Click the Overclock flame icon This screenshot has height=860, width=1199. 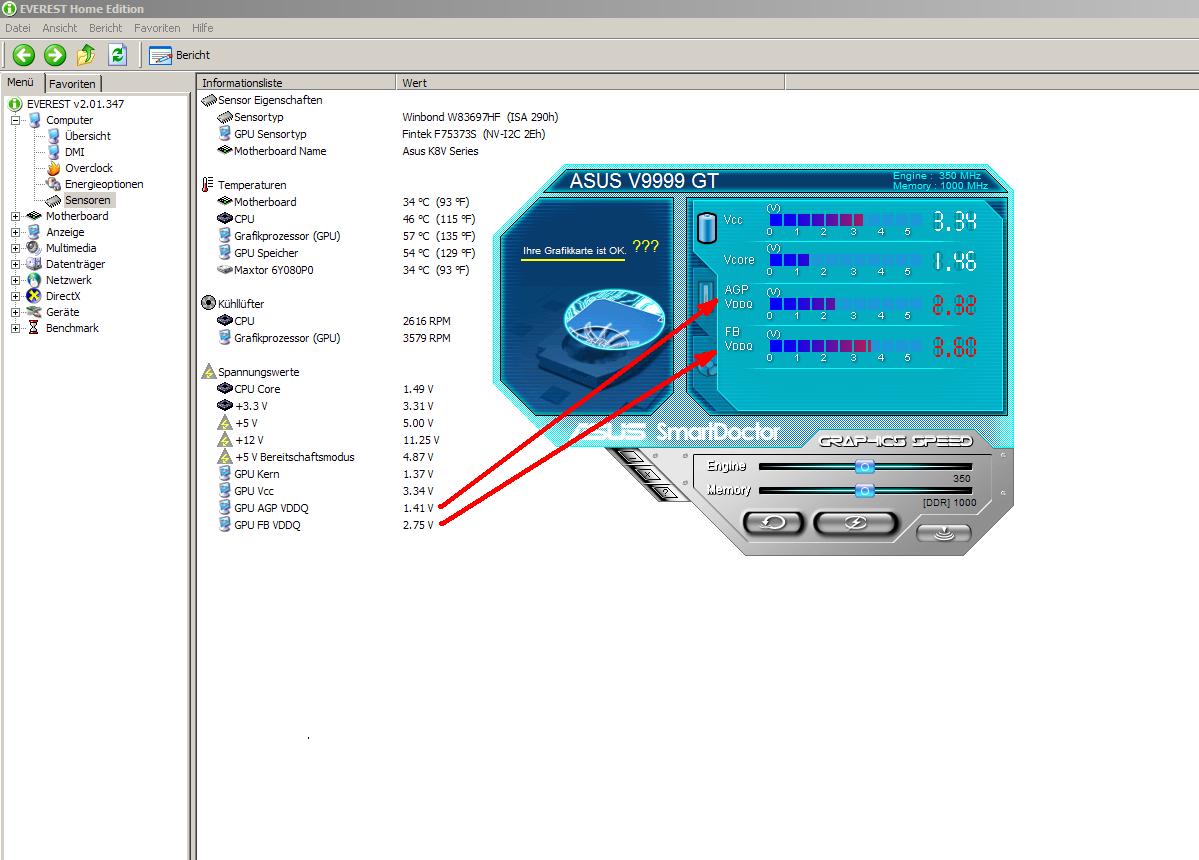(54, 168)
